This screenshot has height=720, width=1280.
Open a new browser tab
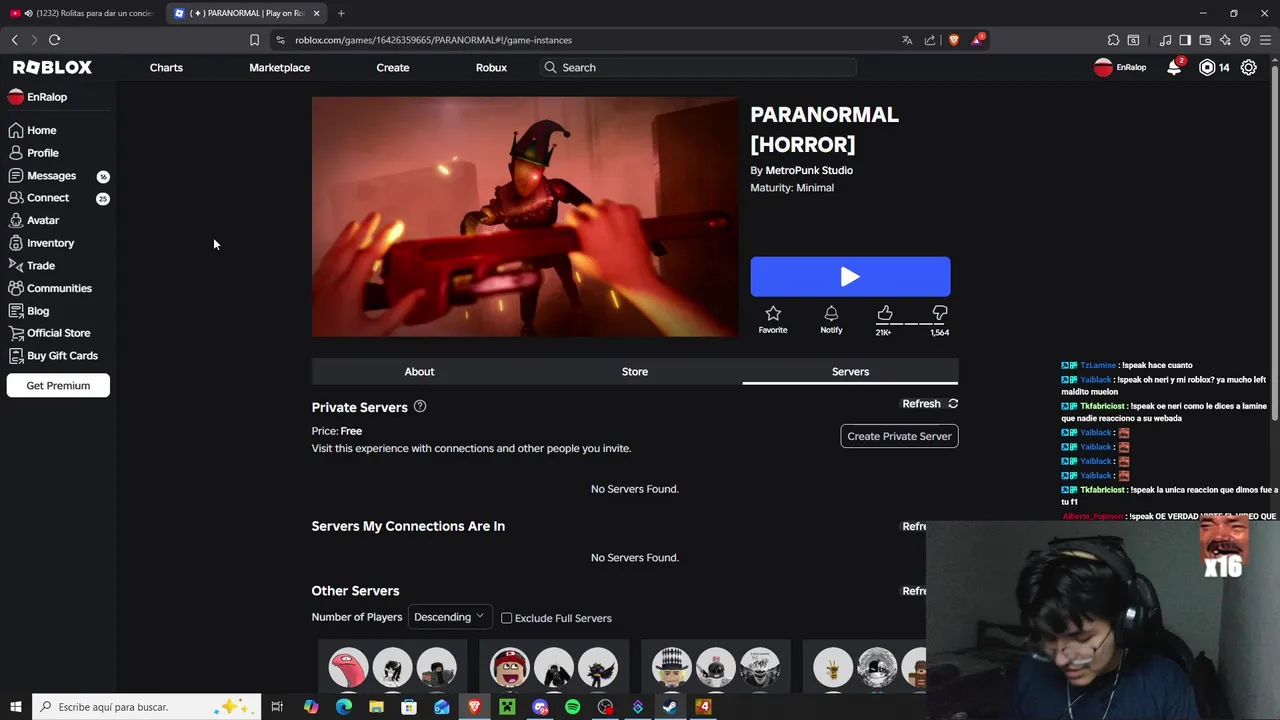click(x=341, y=13)
